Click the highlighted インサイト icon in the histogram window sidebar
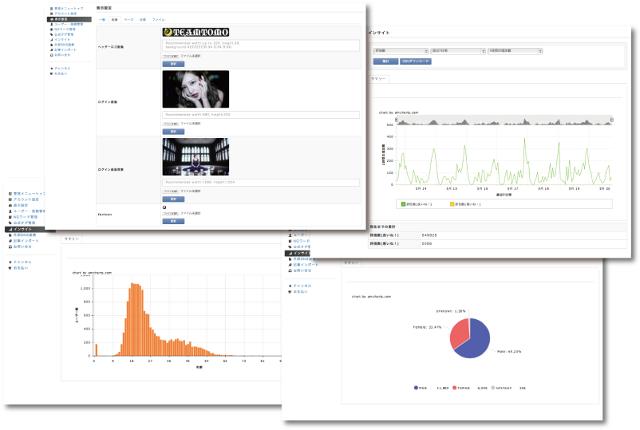This screenshot has height=430, width=640. tap(10, 229)
